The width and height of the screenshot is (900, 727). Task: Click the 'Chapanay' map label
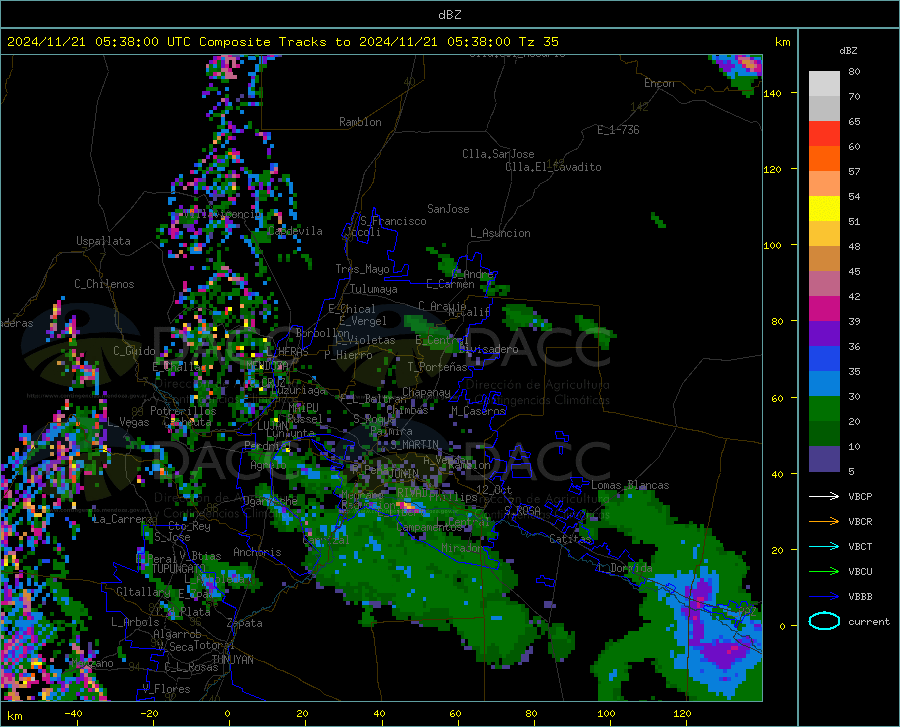426,392
